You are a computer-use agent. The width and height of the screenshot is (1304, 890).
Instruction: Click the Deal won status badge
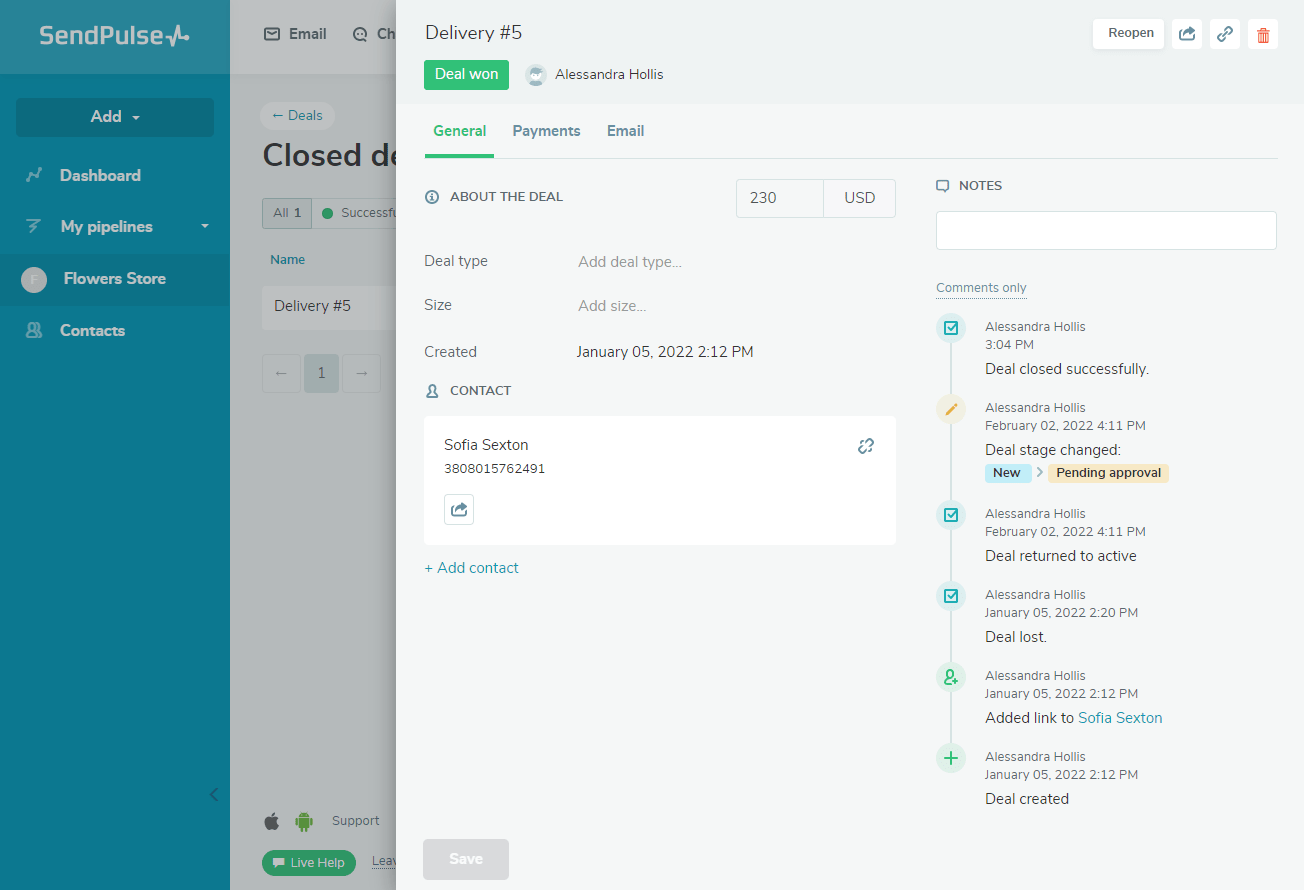point(466,75)
